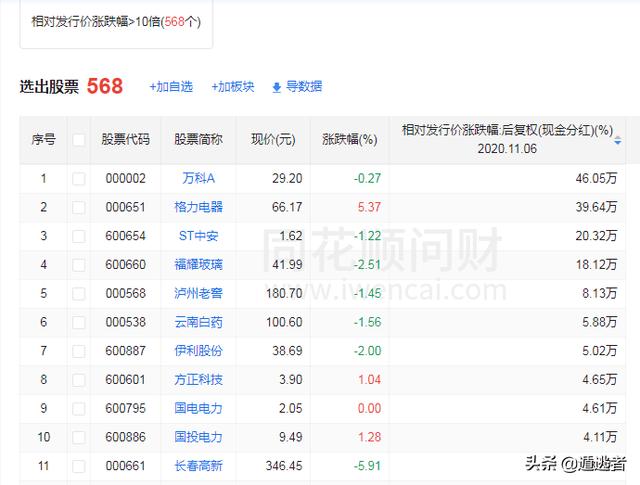
Task: Click the 序号 column header
Action: click(43, 140)
